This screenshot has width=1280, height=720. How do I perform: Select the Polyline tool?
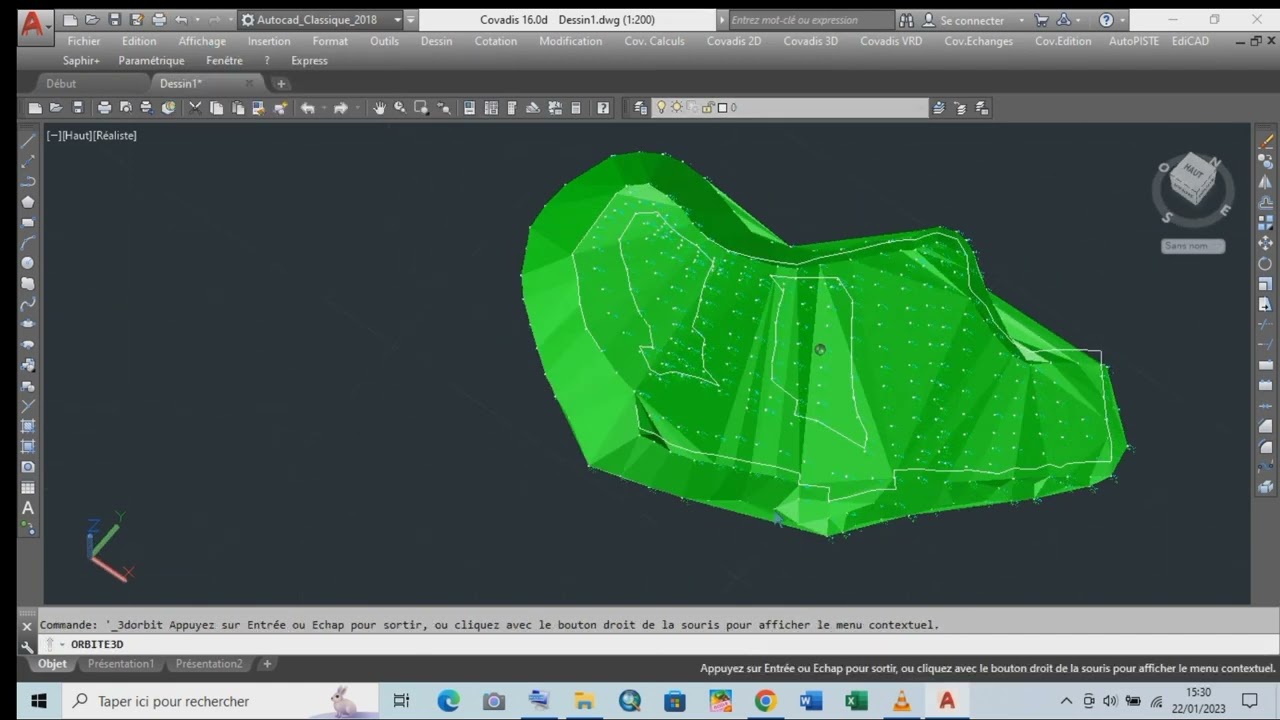pos(28,181)
